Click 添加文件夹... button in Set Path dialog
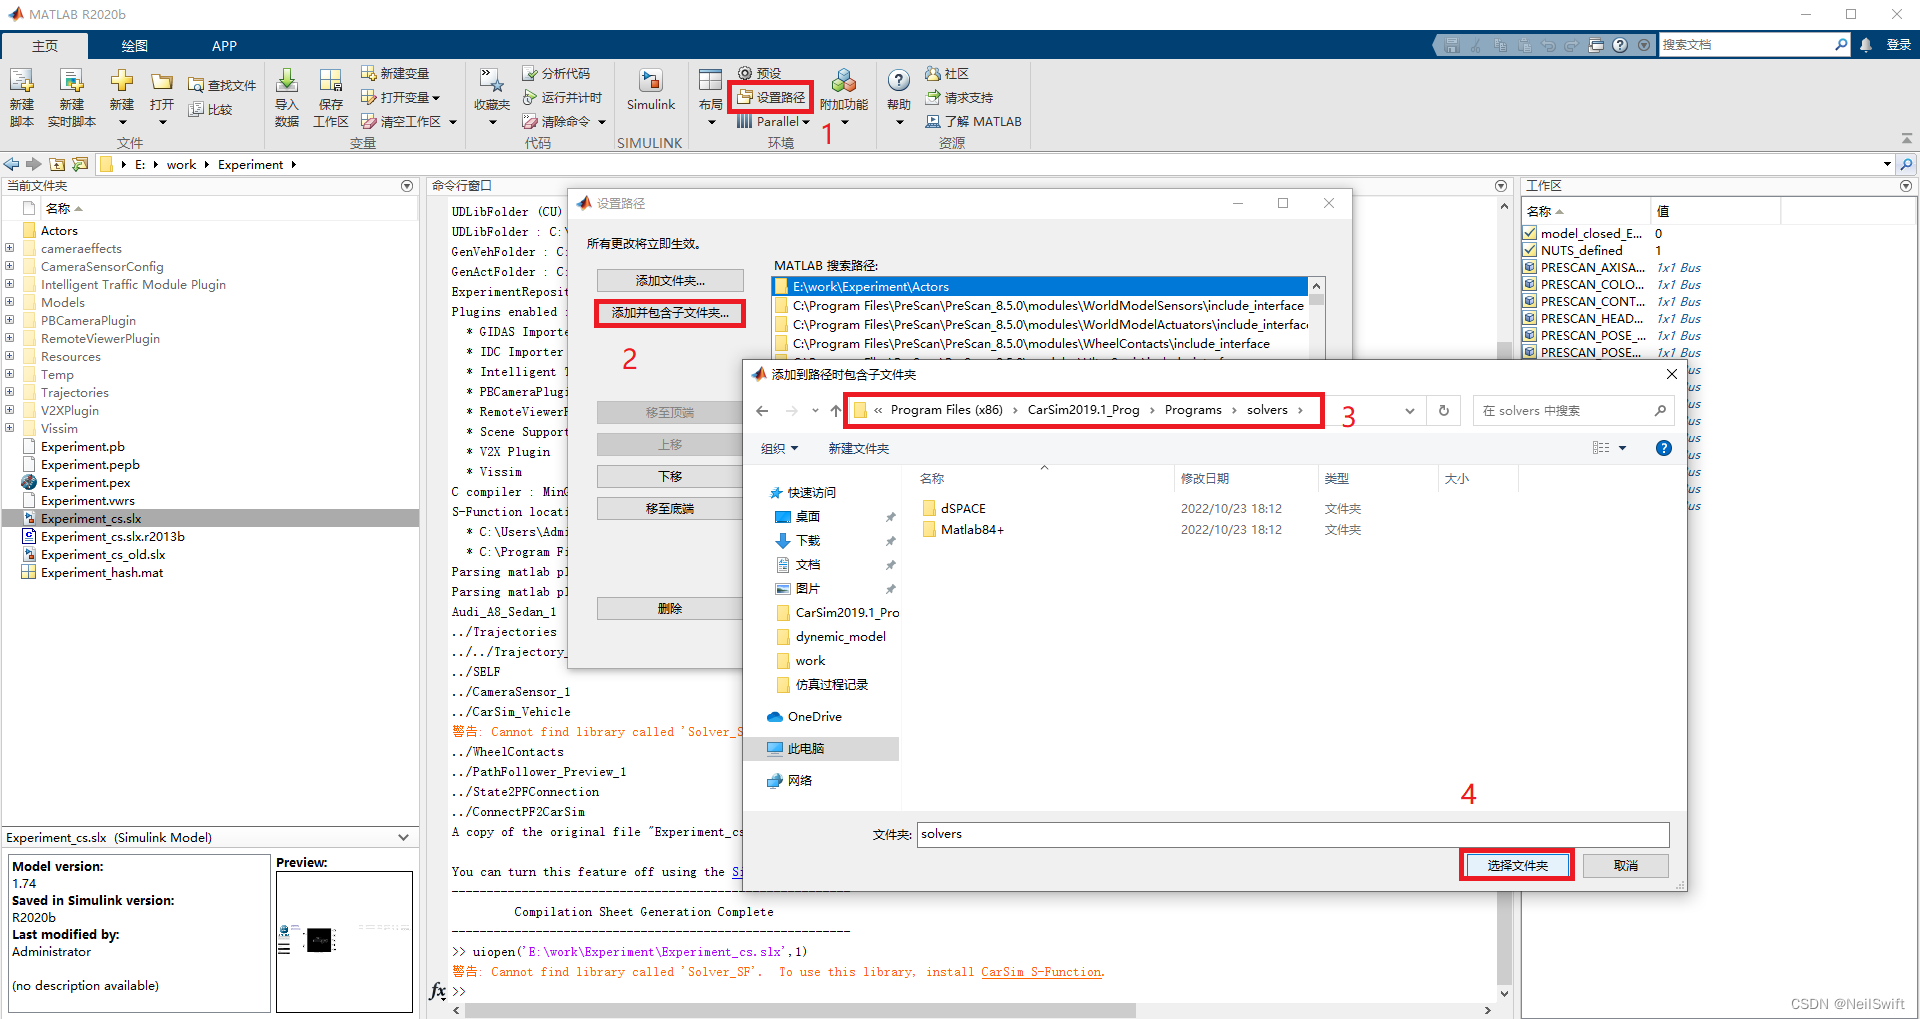 tap(670, 280)
